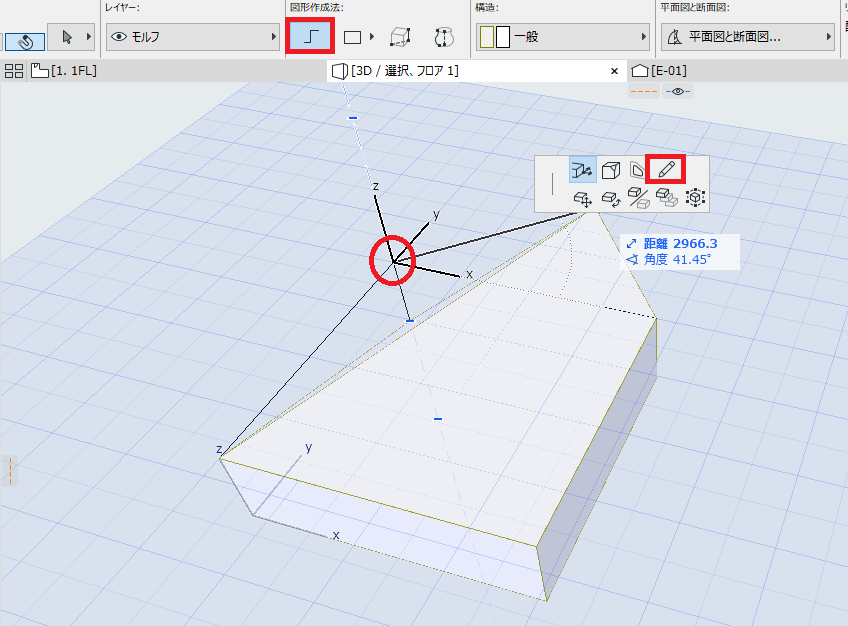The image size is (848, 626).
Task: Select the Arrow pointer tool
Action: click(x=66, y=37)
